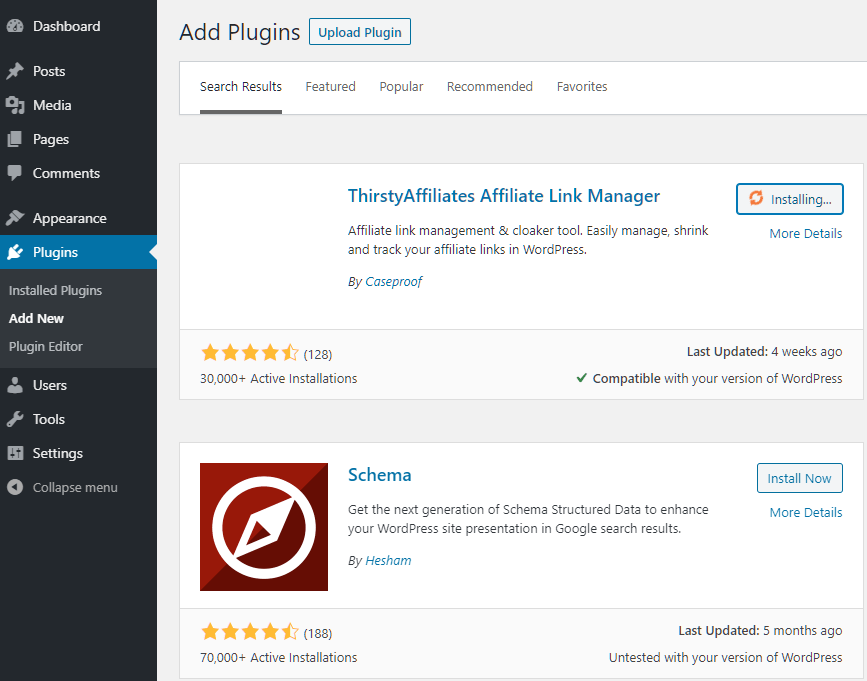Open the Schema plugin title link
Image resolution: width=867 pixels, height=681 pixels.
[x=379, y=475]
